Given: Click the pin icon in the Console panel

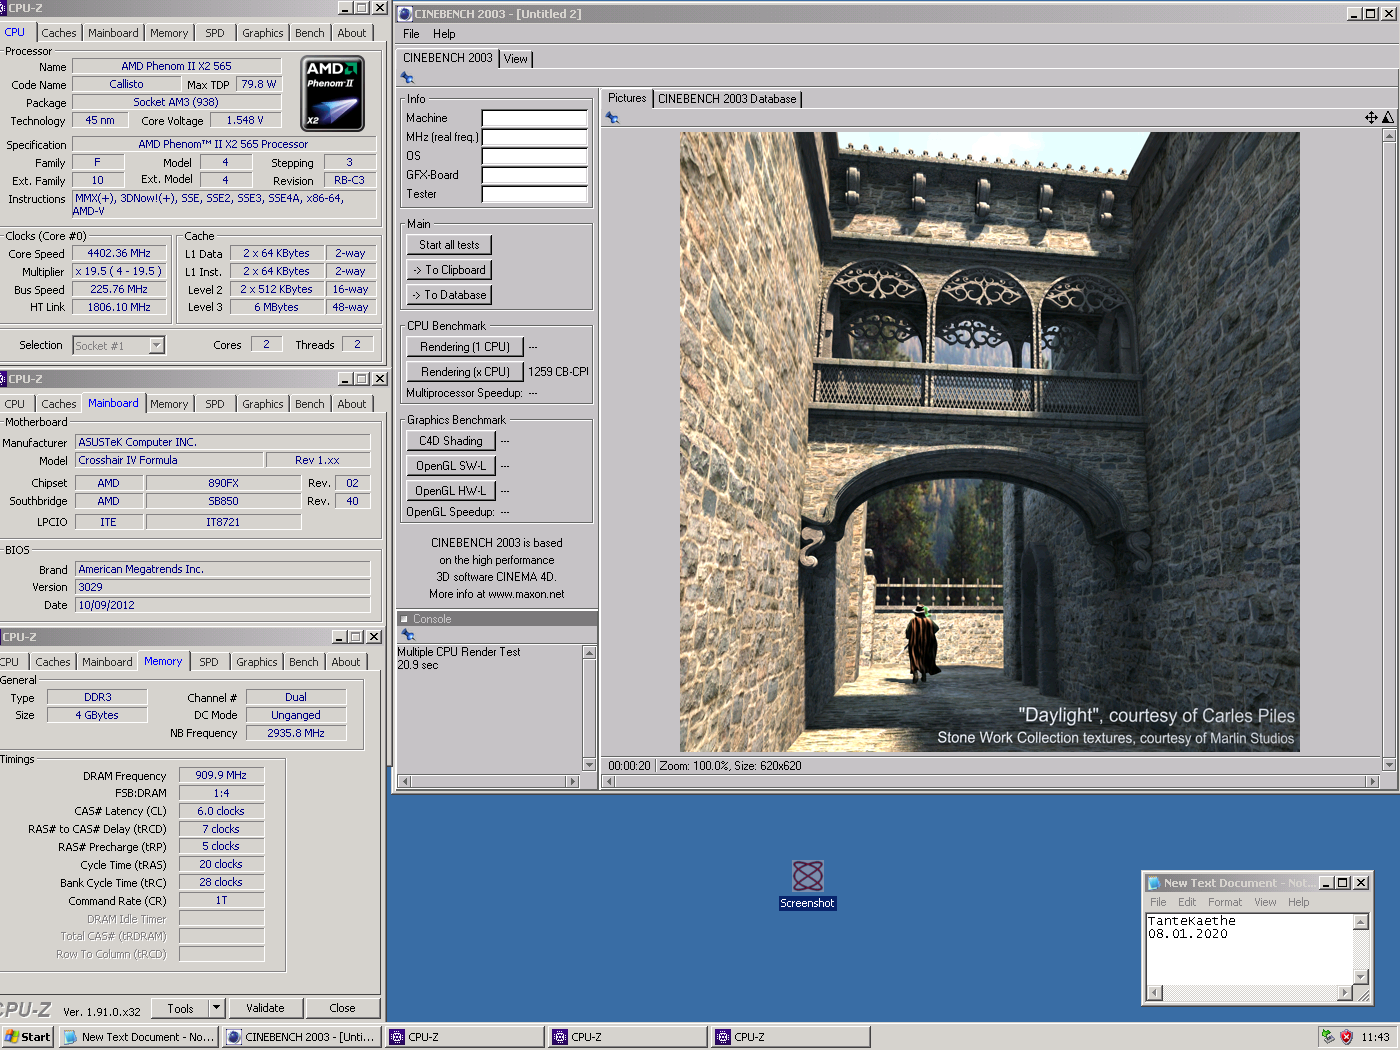Looking at the screenshot, I should point(407,634).
